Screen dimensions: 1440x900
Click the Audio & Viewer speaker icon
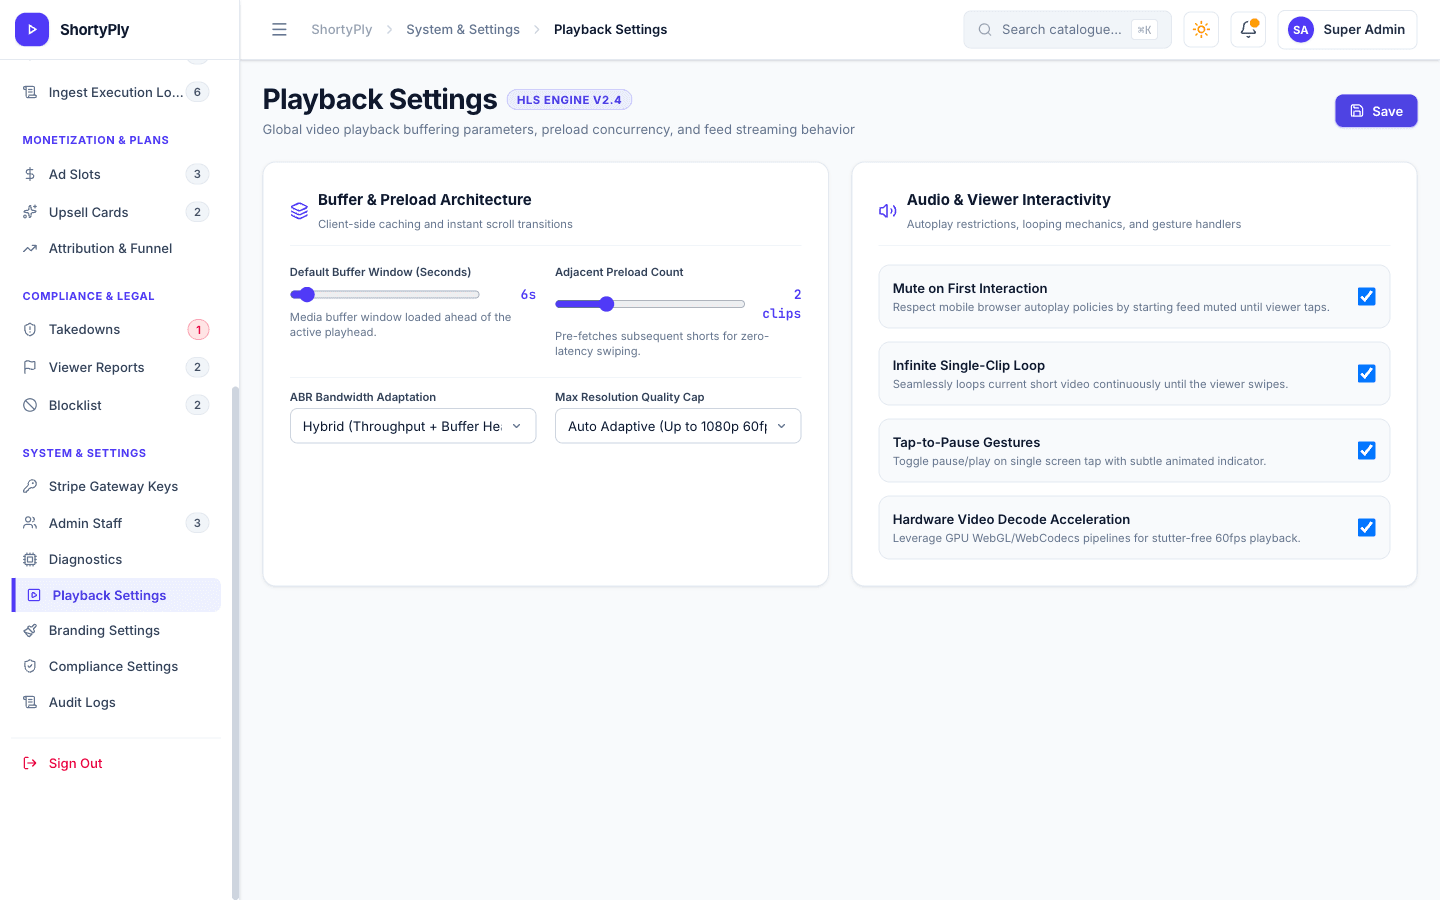[888, 210]
